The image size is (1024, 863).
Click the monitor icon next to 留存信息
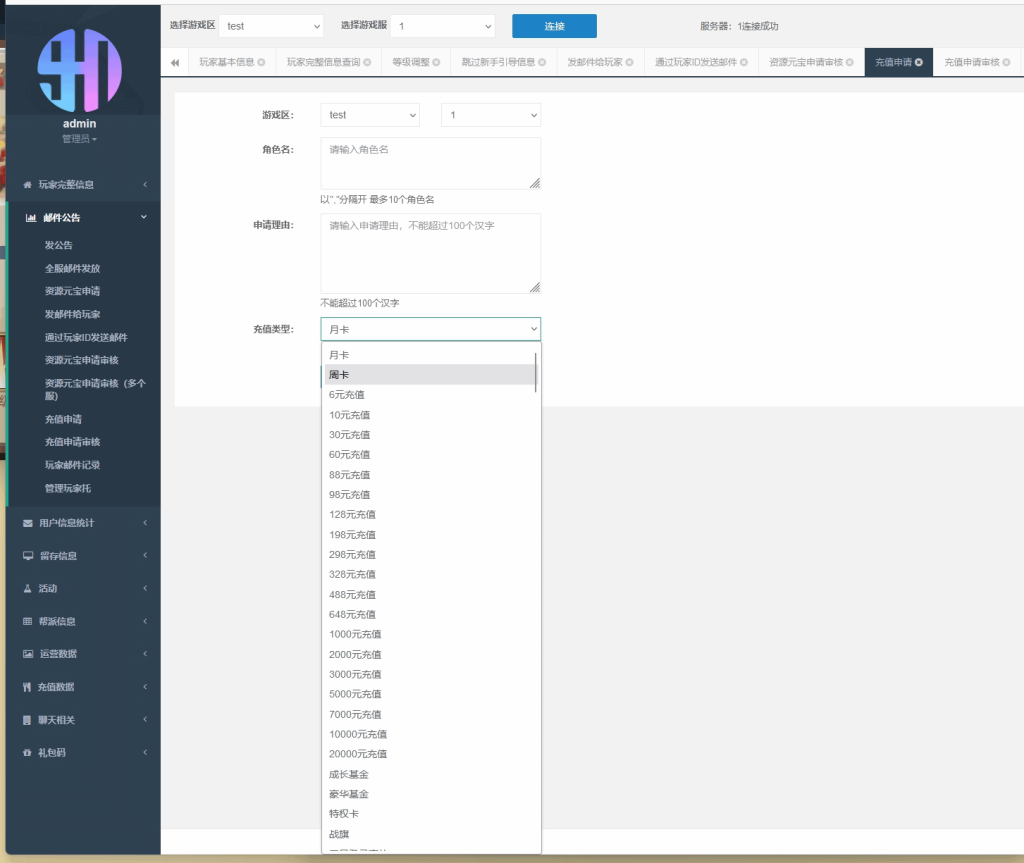pos(28,556)
